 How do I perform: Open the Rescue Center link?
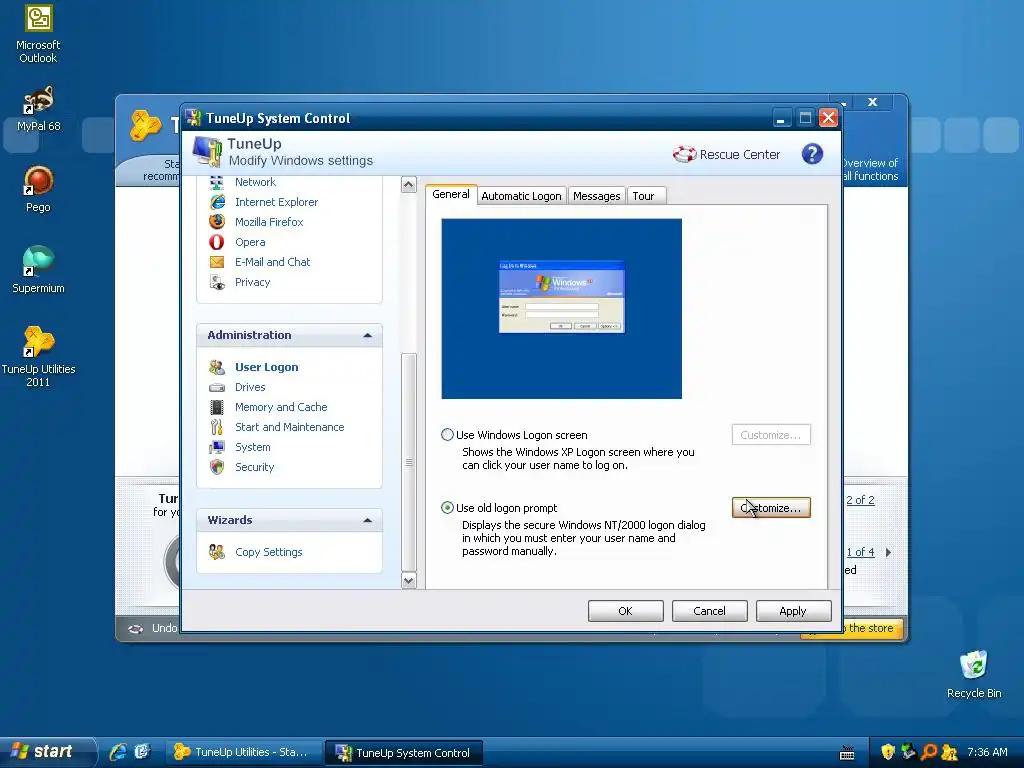739,155
